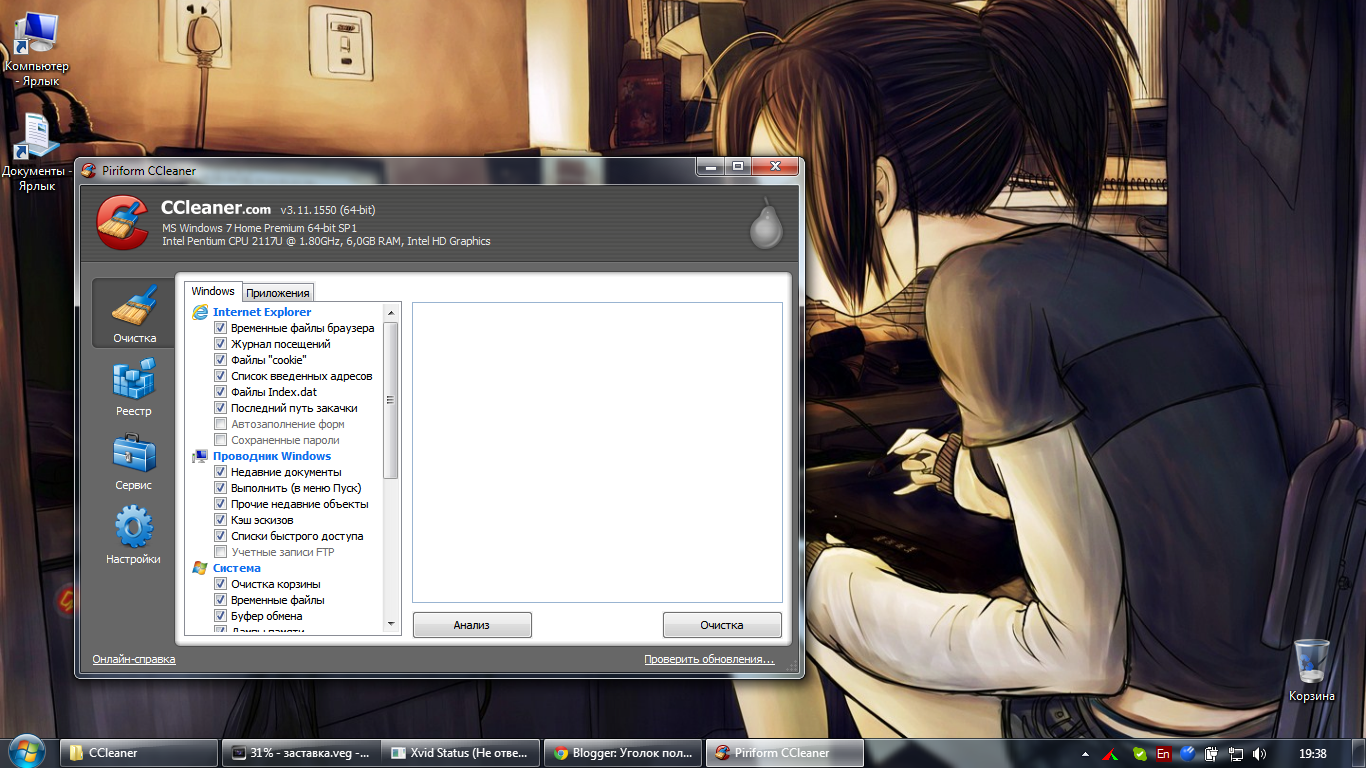Toggle Списки быстрого доступа checkbox

click(221, 536)
